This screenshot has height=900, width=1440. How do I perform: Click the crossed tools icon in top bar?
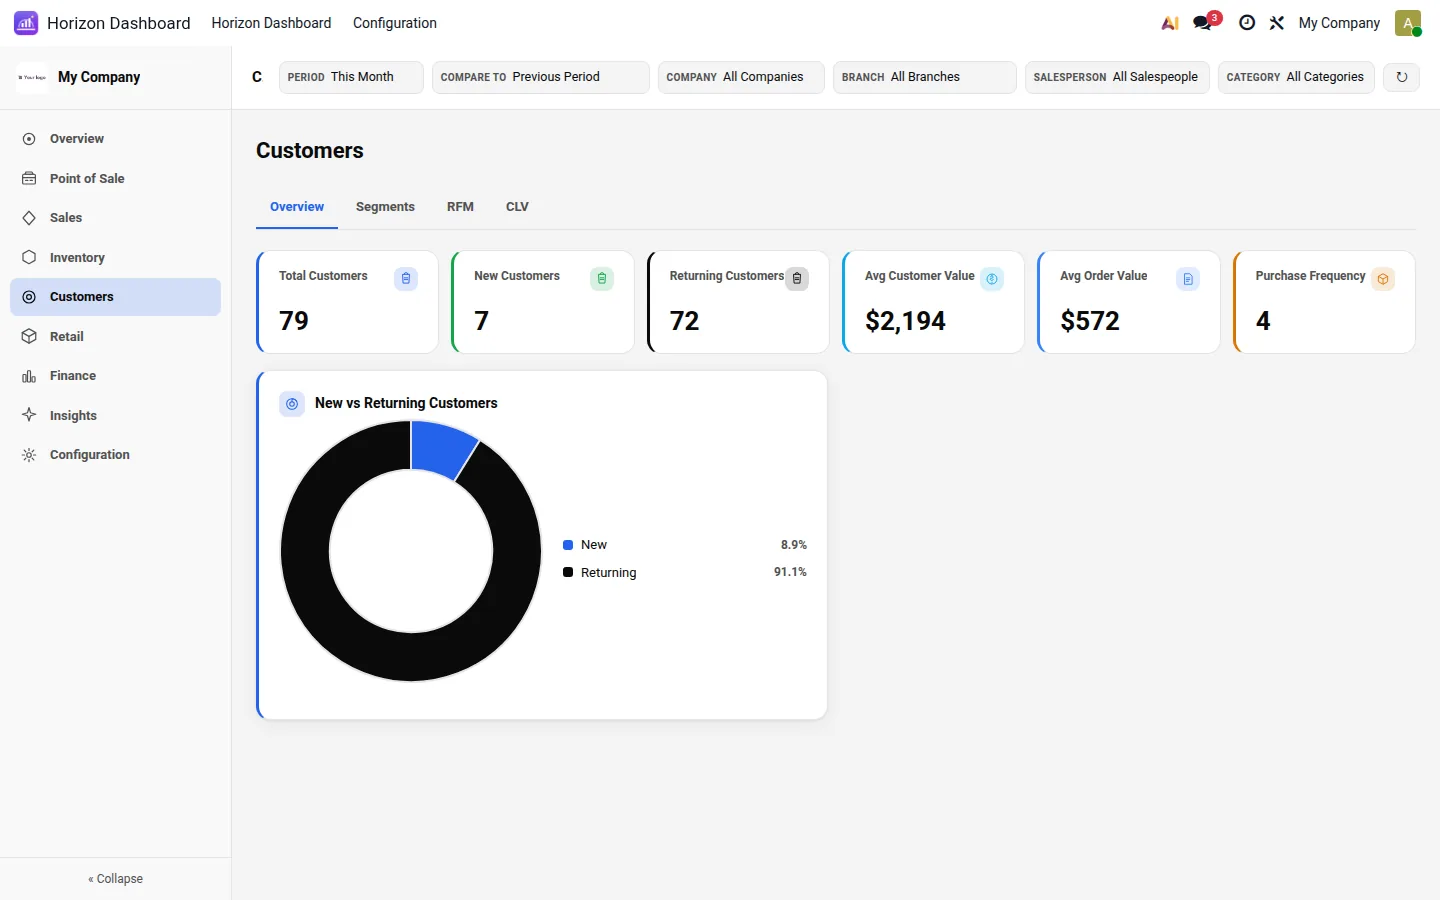click(x=1277, y=23)
